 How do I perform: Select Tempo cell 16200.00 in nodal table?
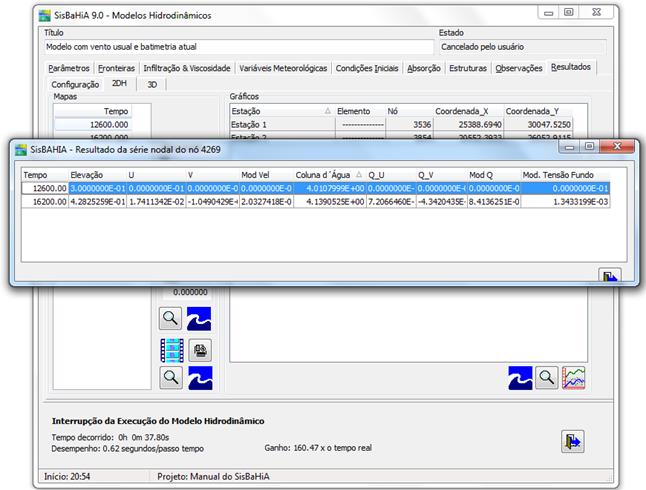(45, 202)
